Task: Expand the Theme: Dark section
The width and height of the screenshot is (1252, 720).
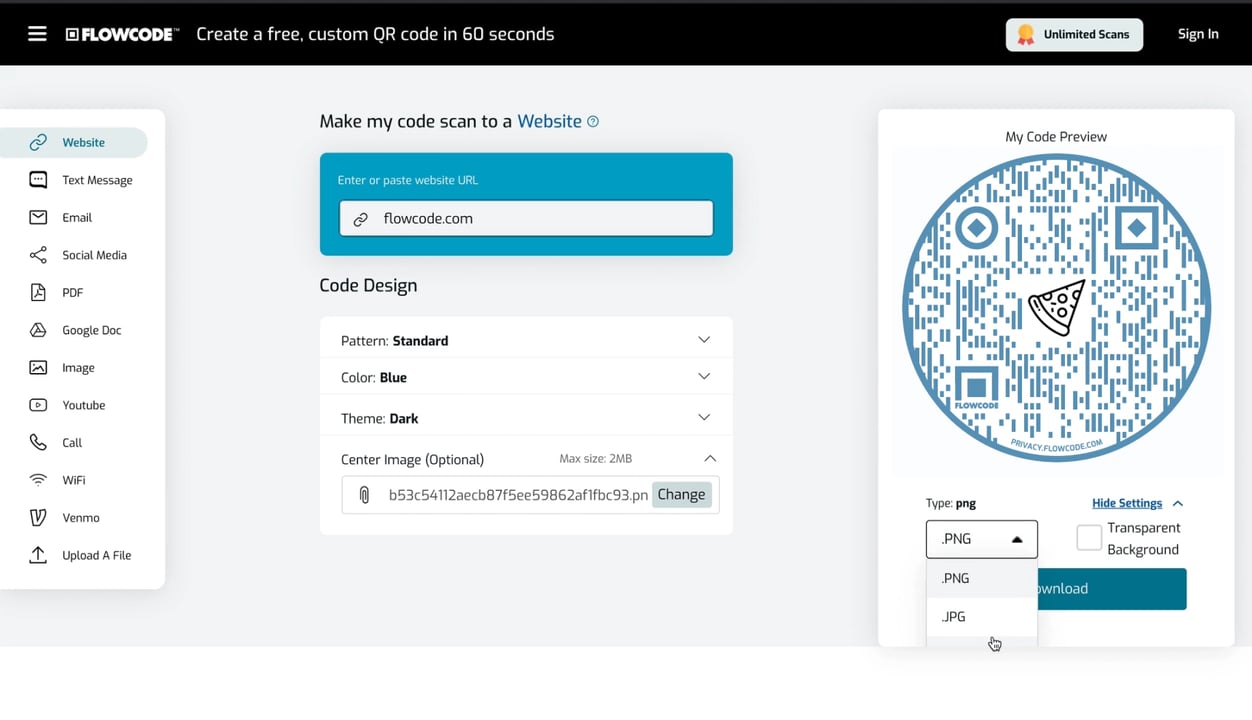Action: 704,418
